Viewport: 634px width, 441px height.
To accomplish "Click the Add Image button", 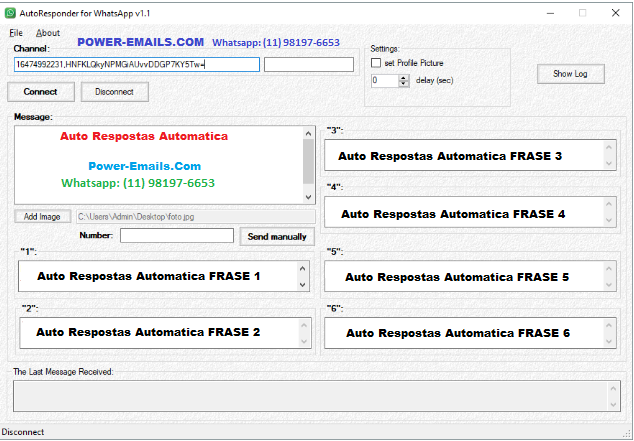I will [42, 217].
